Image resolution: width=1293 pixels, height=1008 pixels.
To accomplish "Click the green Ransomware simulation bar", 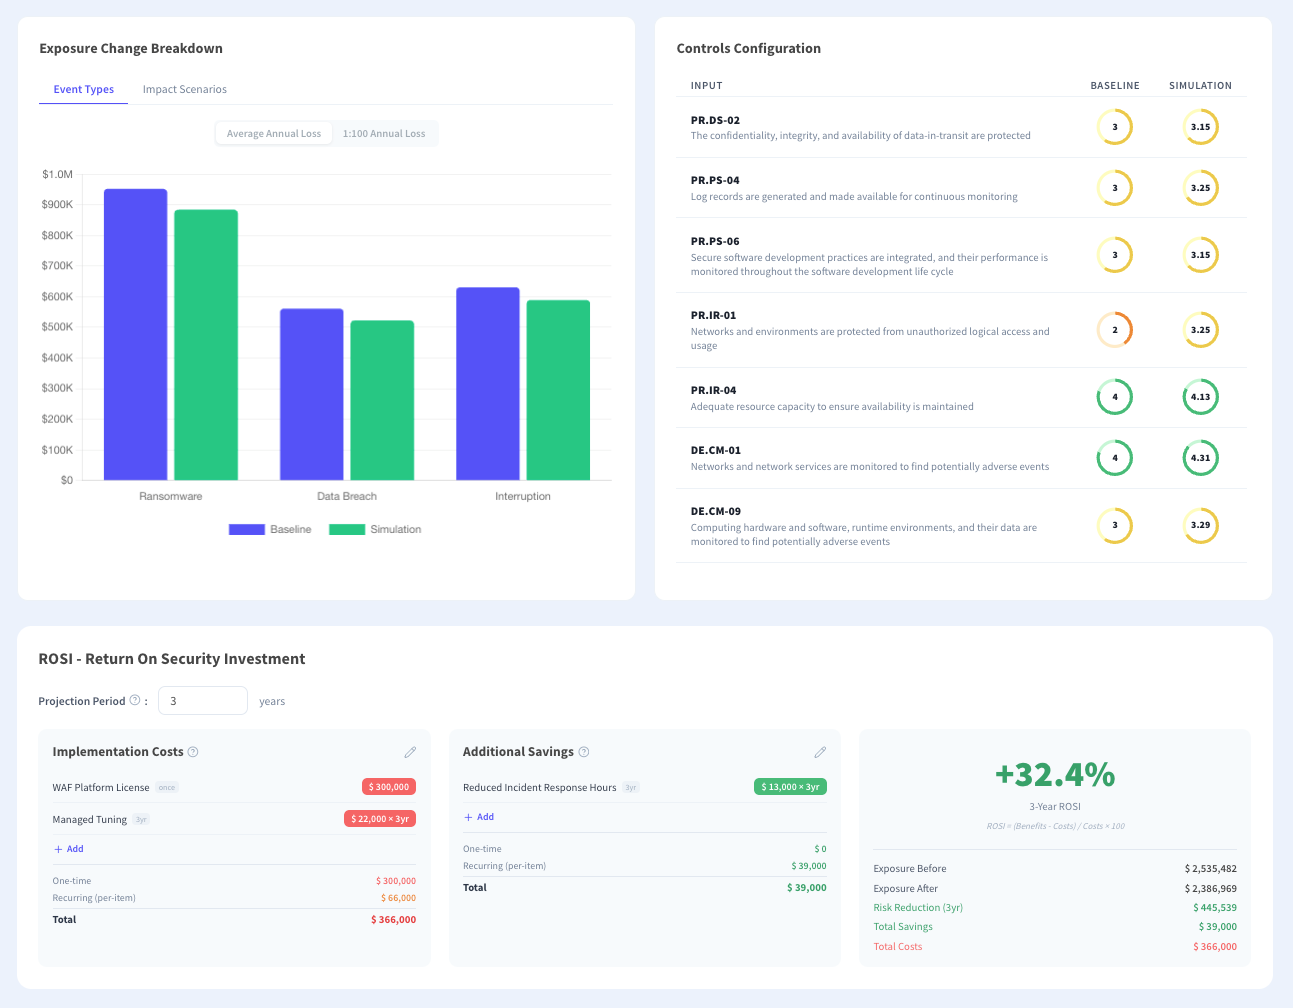I will pyautogui.click(x=206, y=345).
